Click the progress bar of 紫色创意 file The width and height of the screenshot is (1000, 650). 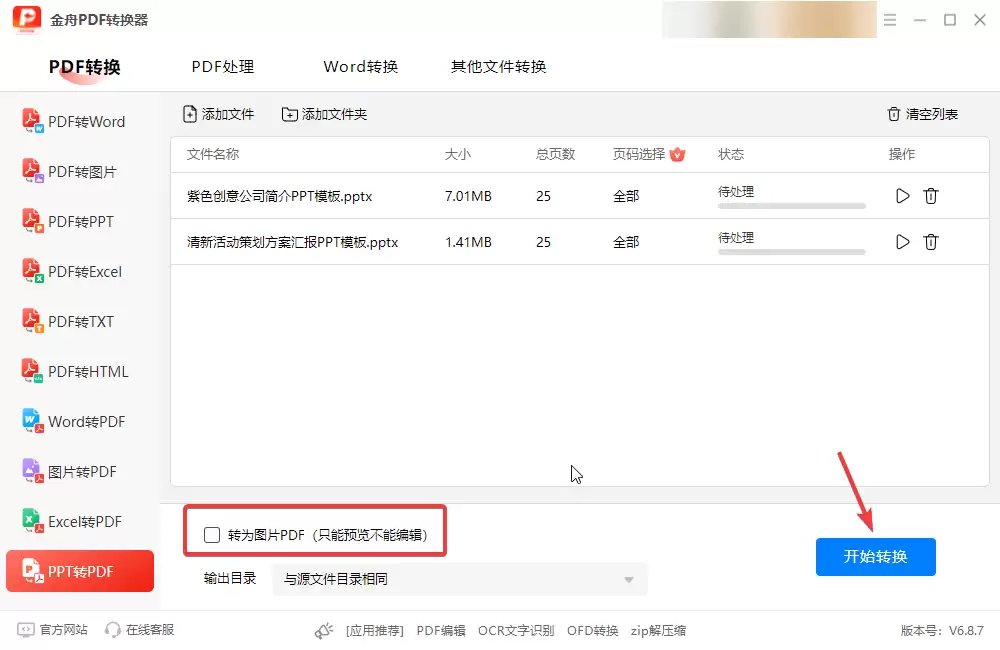tap(791, 205)
